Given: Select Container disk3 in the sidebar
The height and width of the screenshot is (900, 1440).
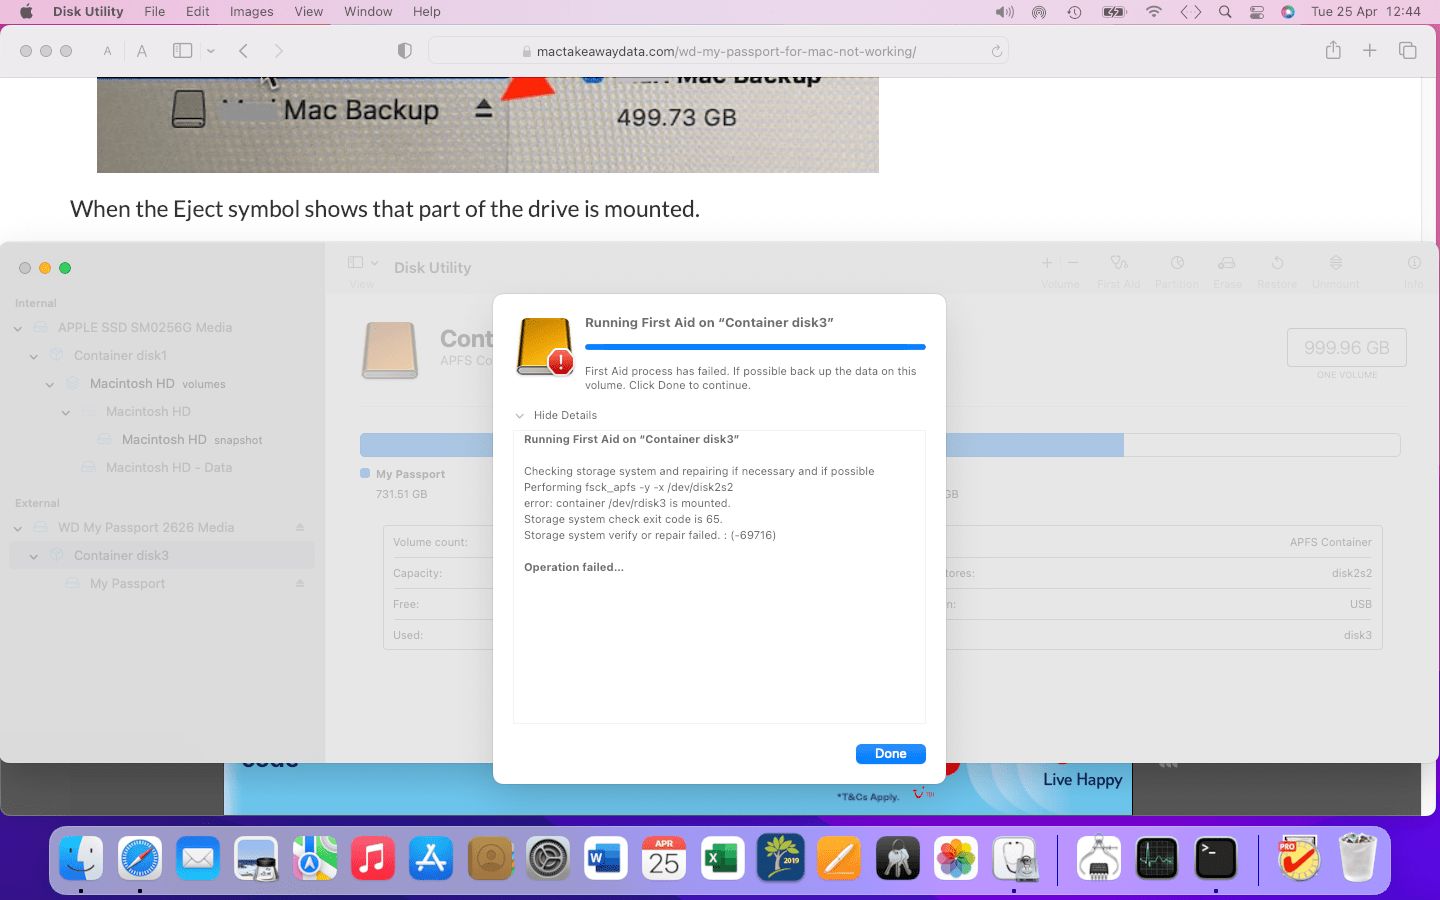Looking at the screenshot, I should [120, 555].
